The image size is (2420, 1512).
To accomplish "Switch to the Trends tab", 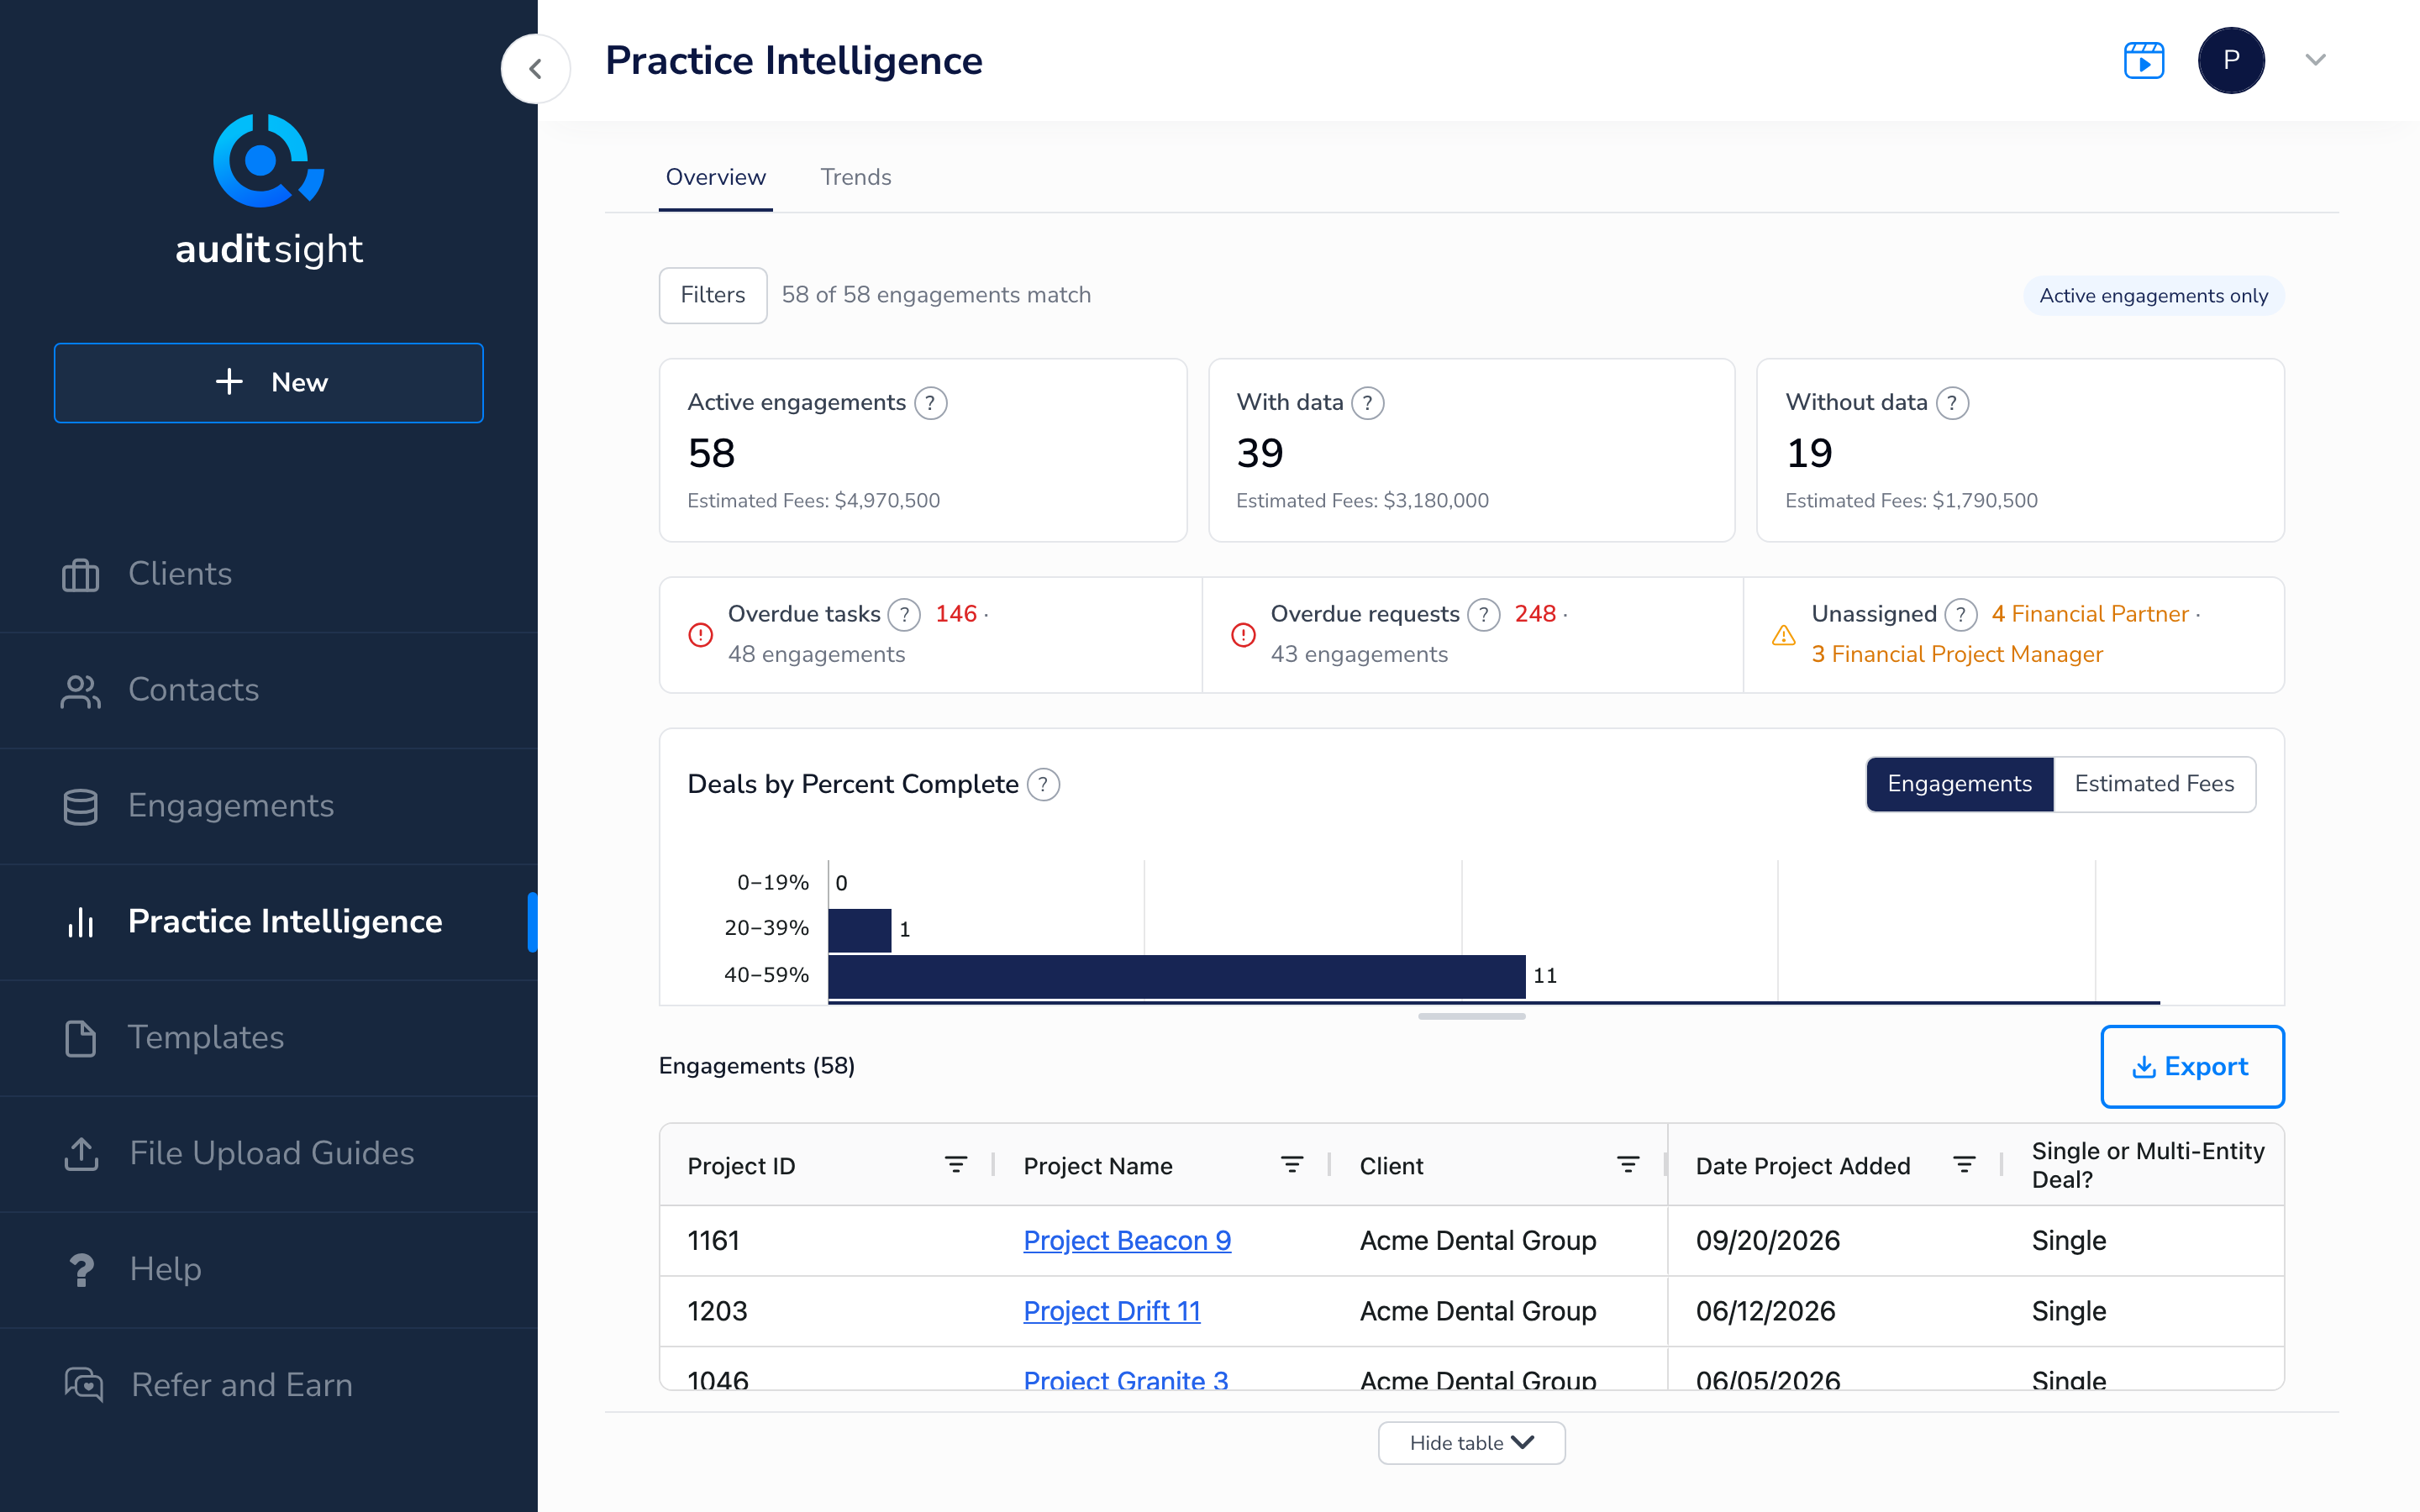I will [855, 177].
